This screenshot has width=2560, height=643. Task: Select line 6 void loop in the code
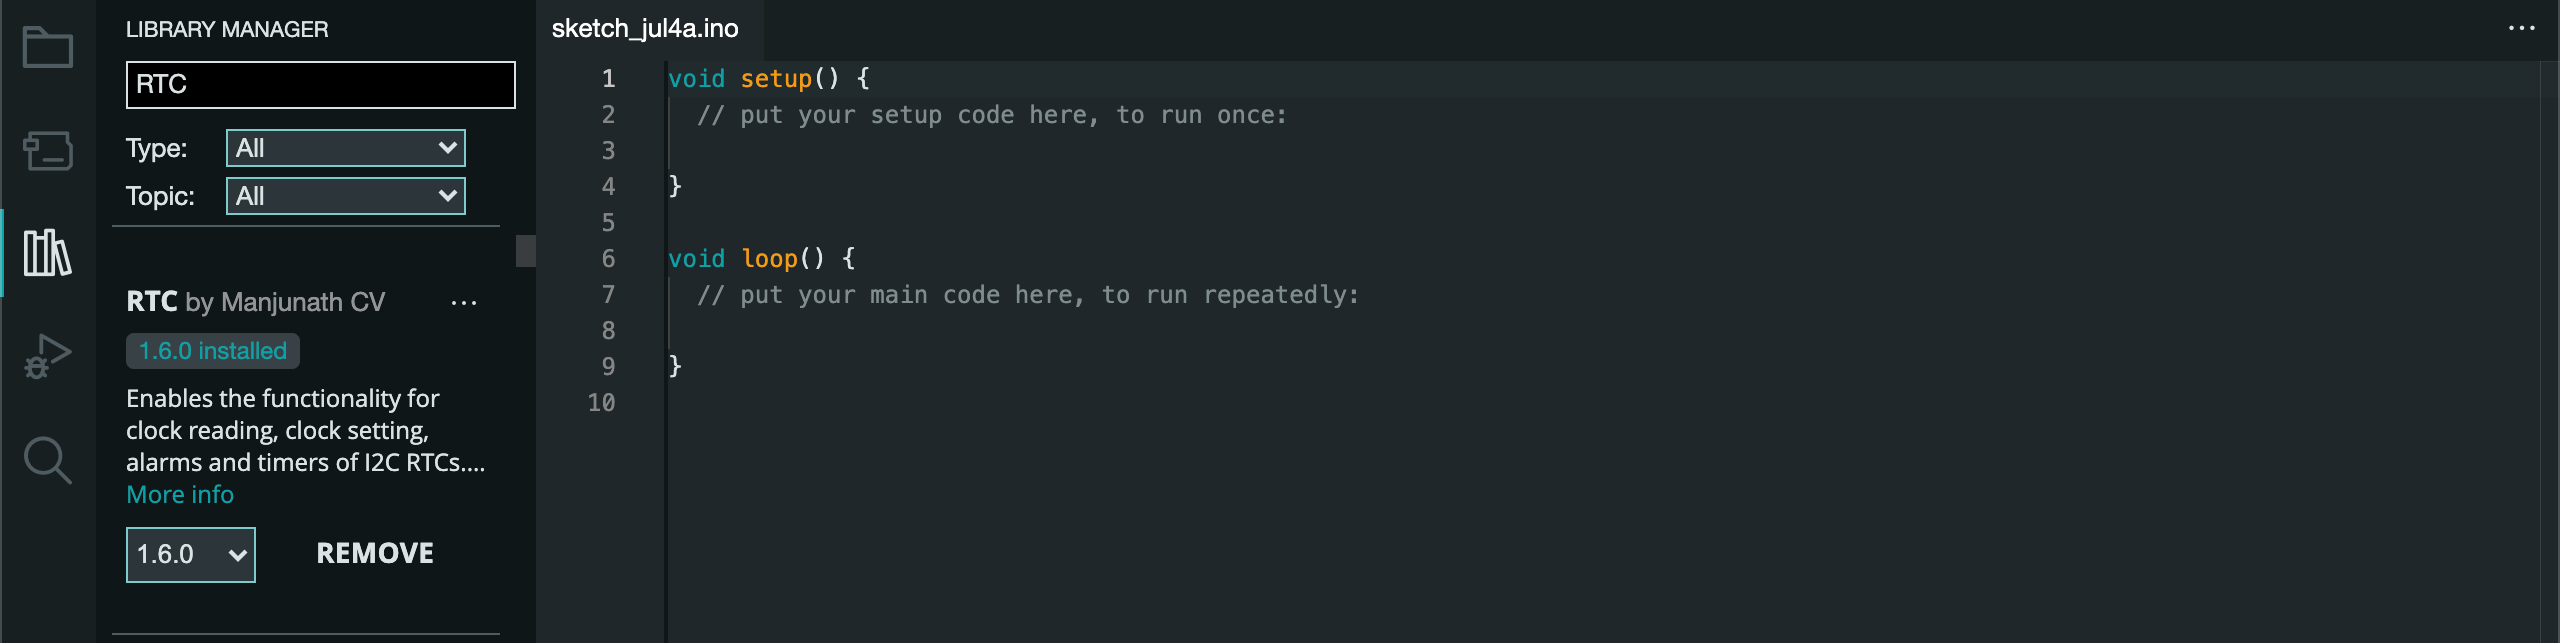[760, 258]
